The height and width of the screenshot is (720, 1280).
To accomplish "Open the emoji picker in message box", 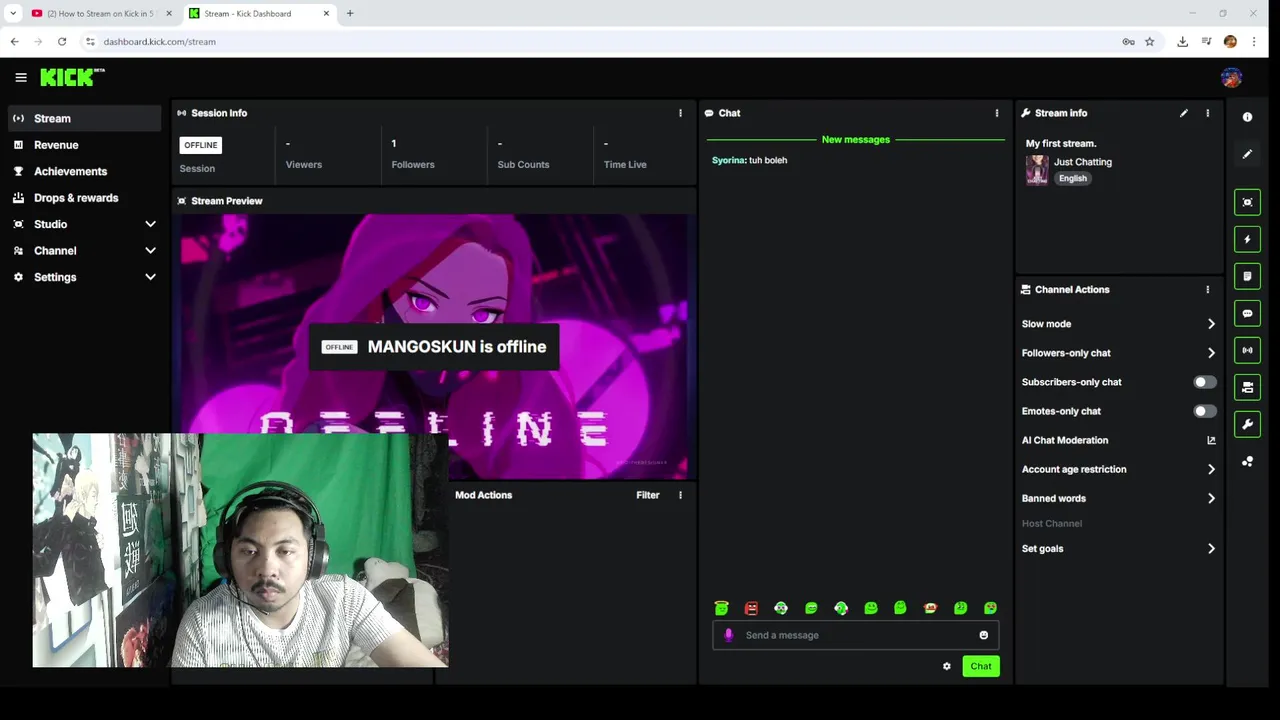I will pos(983,635).
